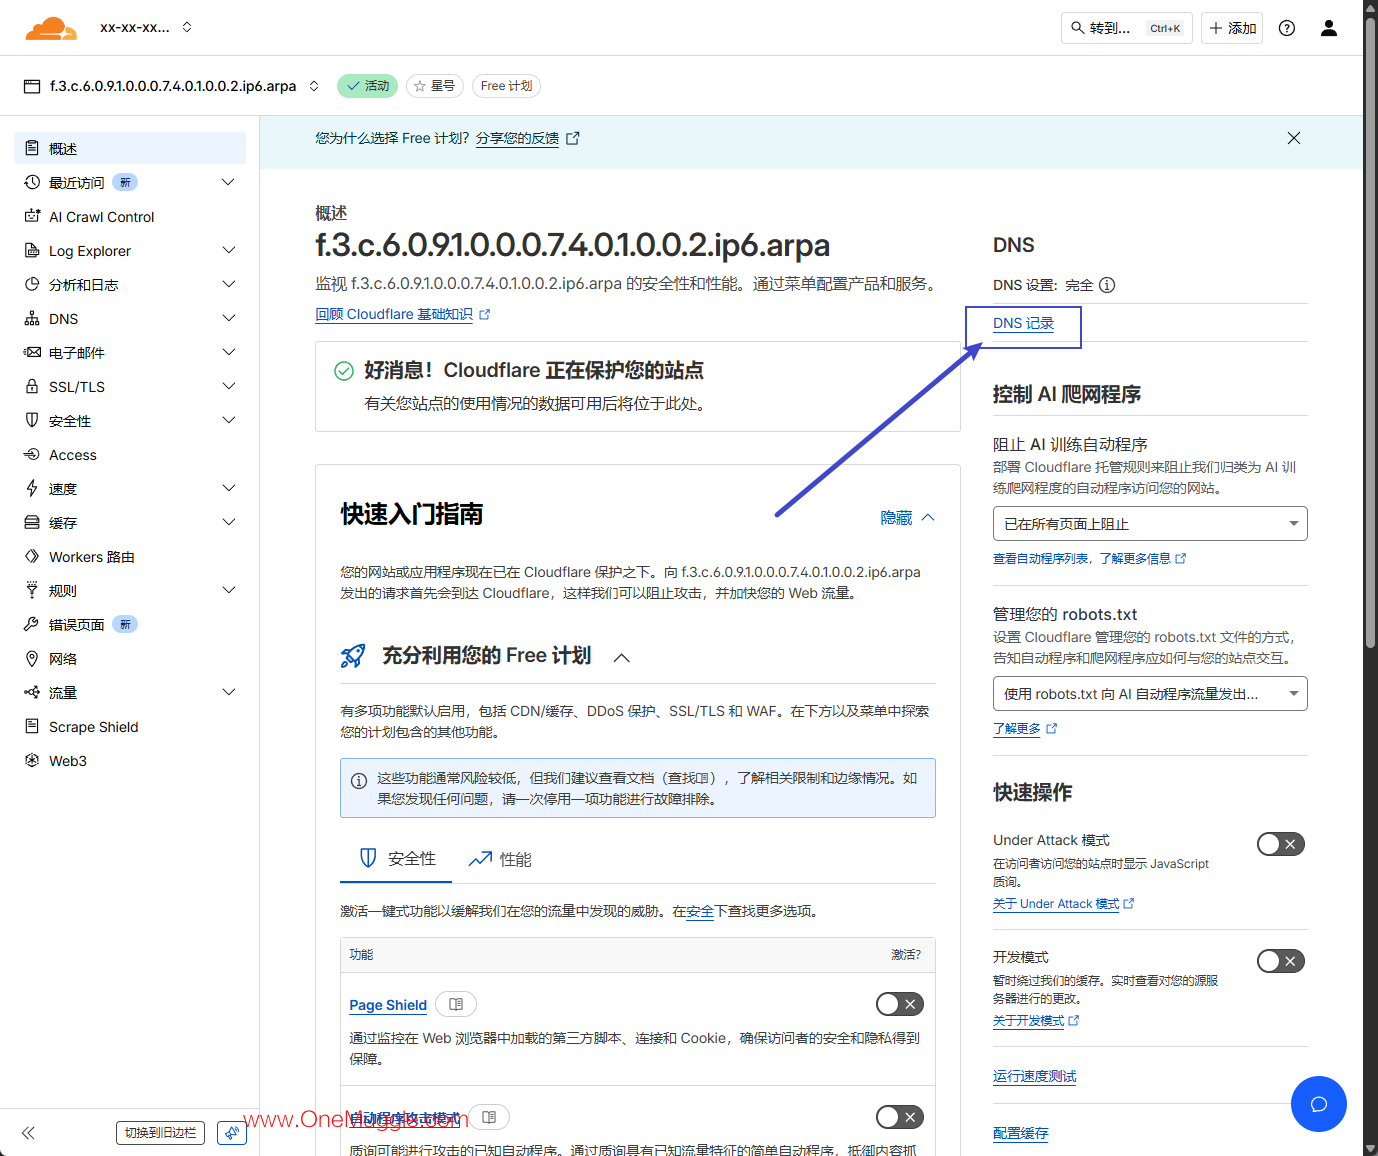Open the account switcher next to xx-xx-xx
Screen dimensions: 1378x1156
(187, 27)
